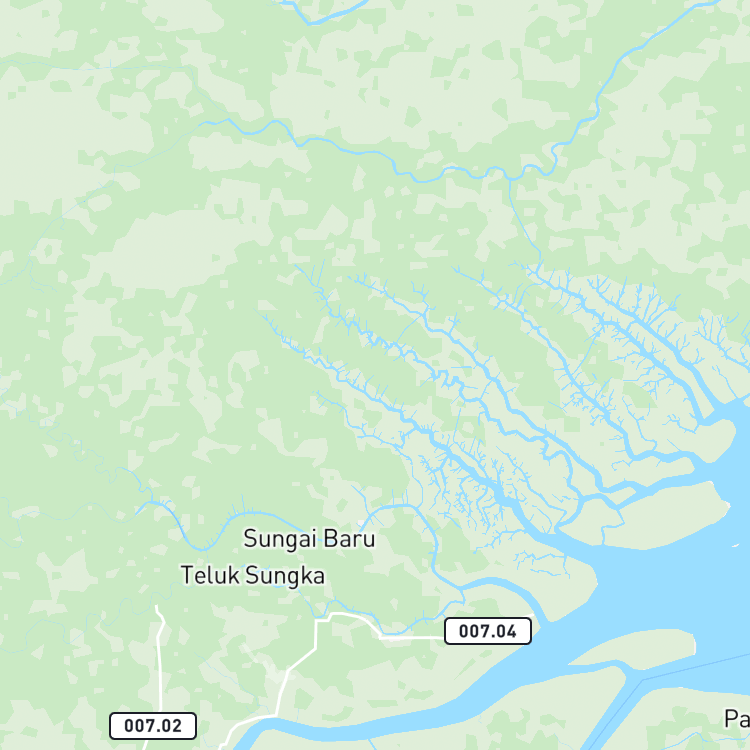Select the river confluence at upper center

tap(510, 178)
